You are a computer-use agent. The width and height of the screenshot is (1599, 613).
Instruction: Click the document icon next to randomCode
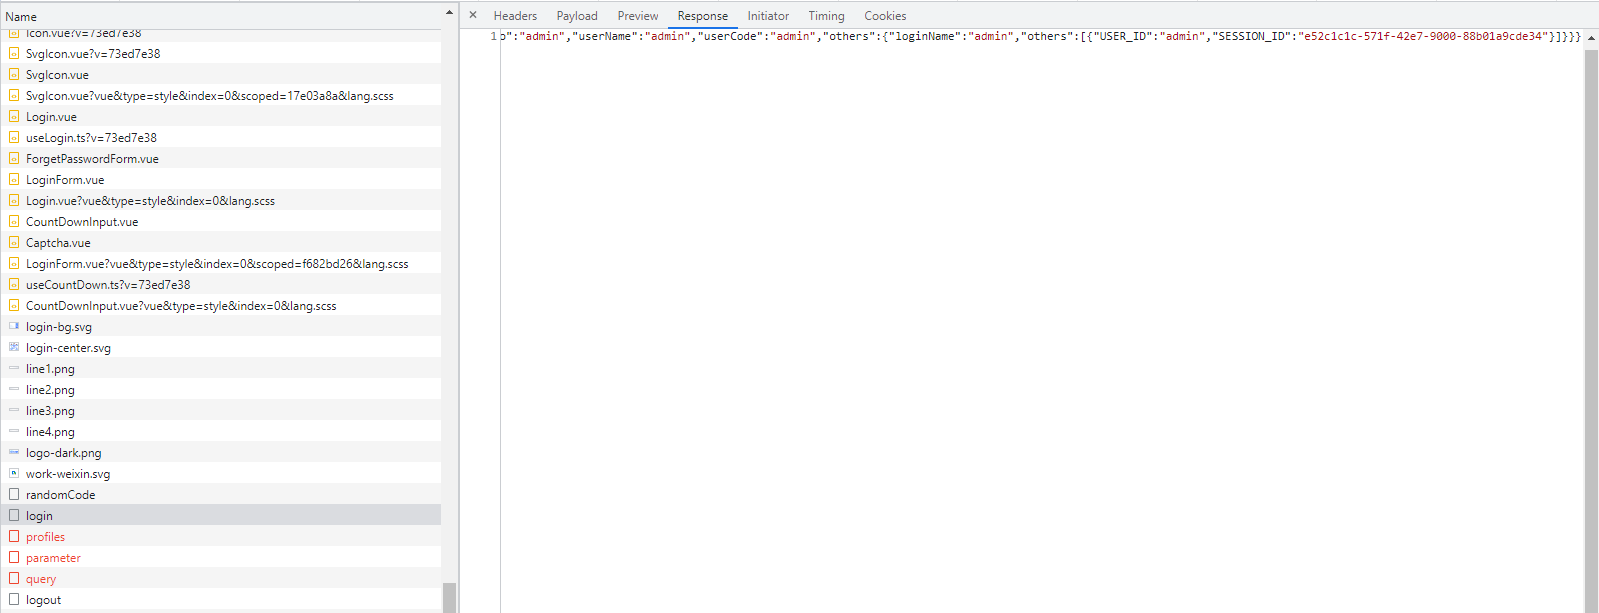click(x=14, y=495)
